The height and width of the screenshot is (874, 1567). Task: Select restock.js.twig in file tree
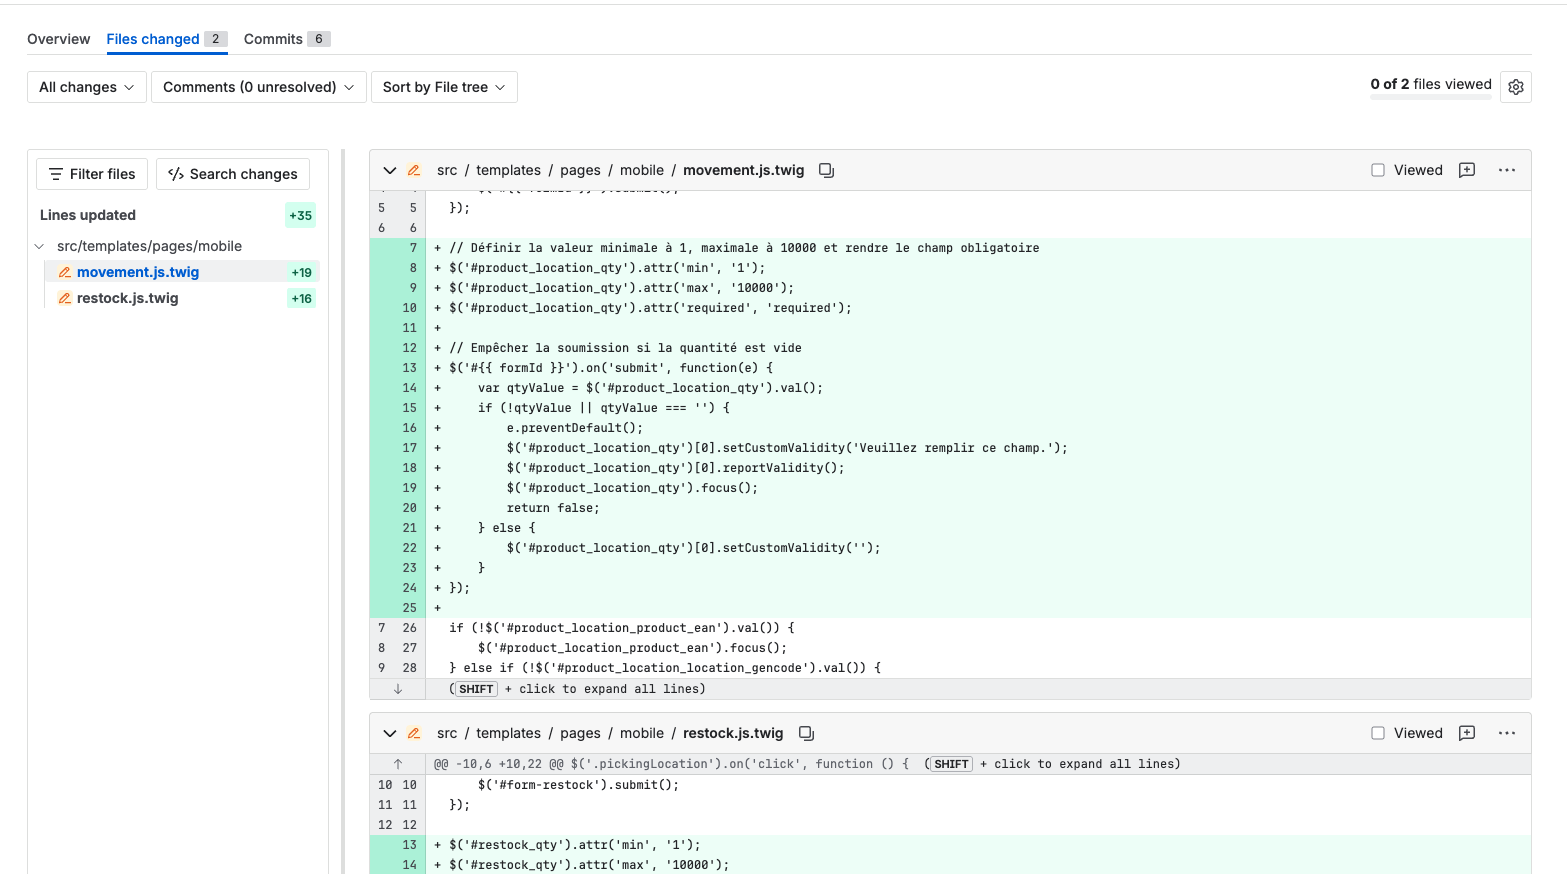pyautogui.click(x=127, y=298)
